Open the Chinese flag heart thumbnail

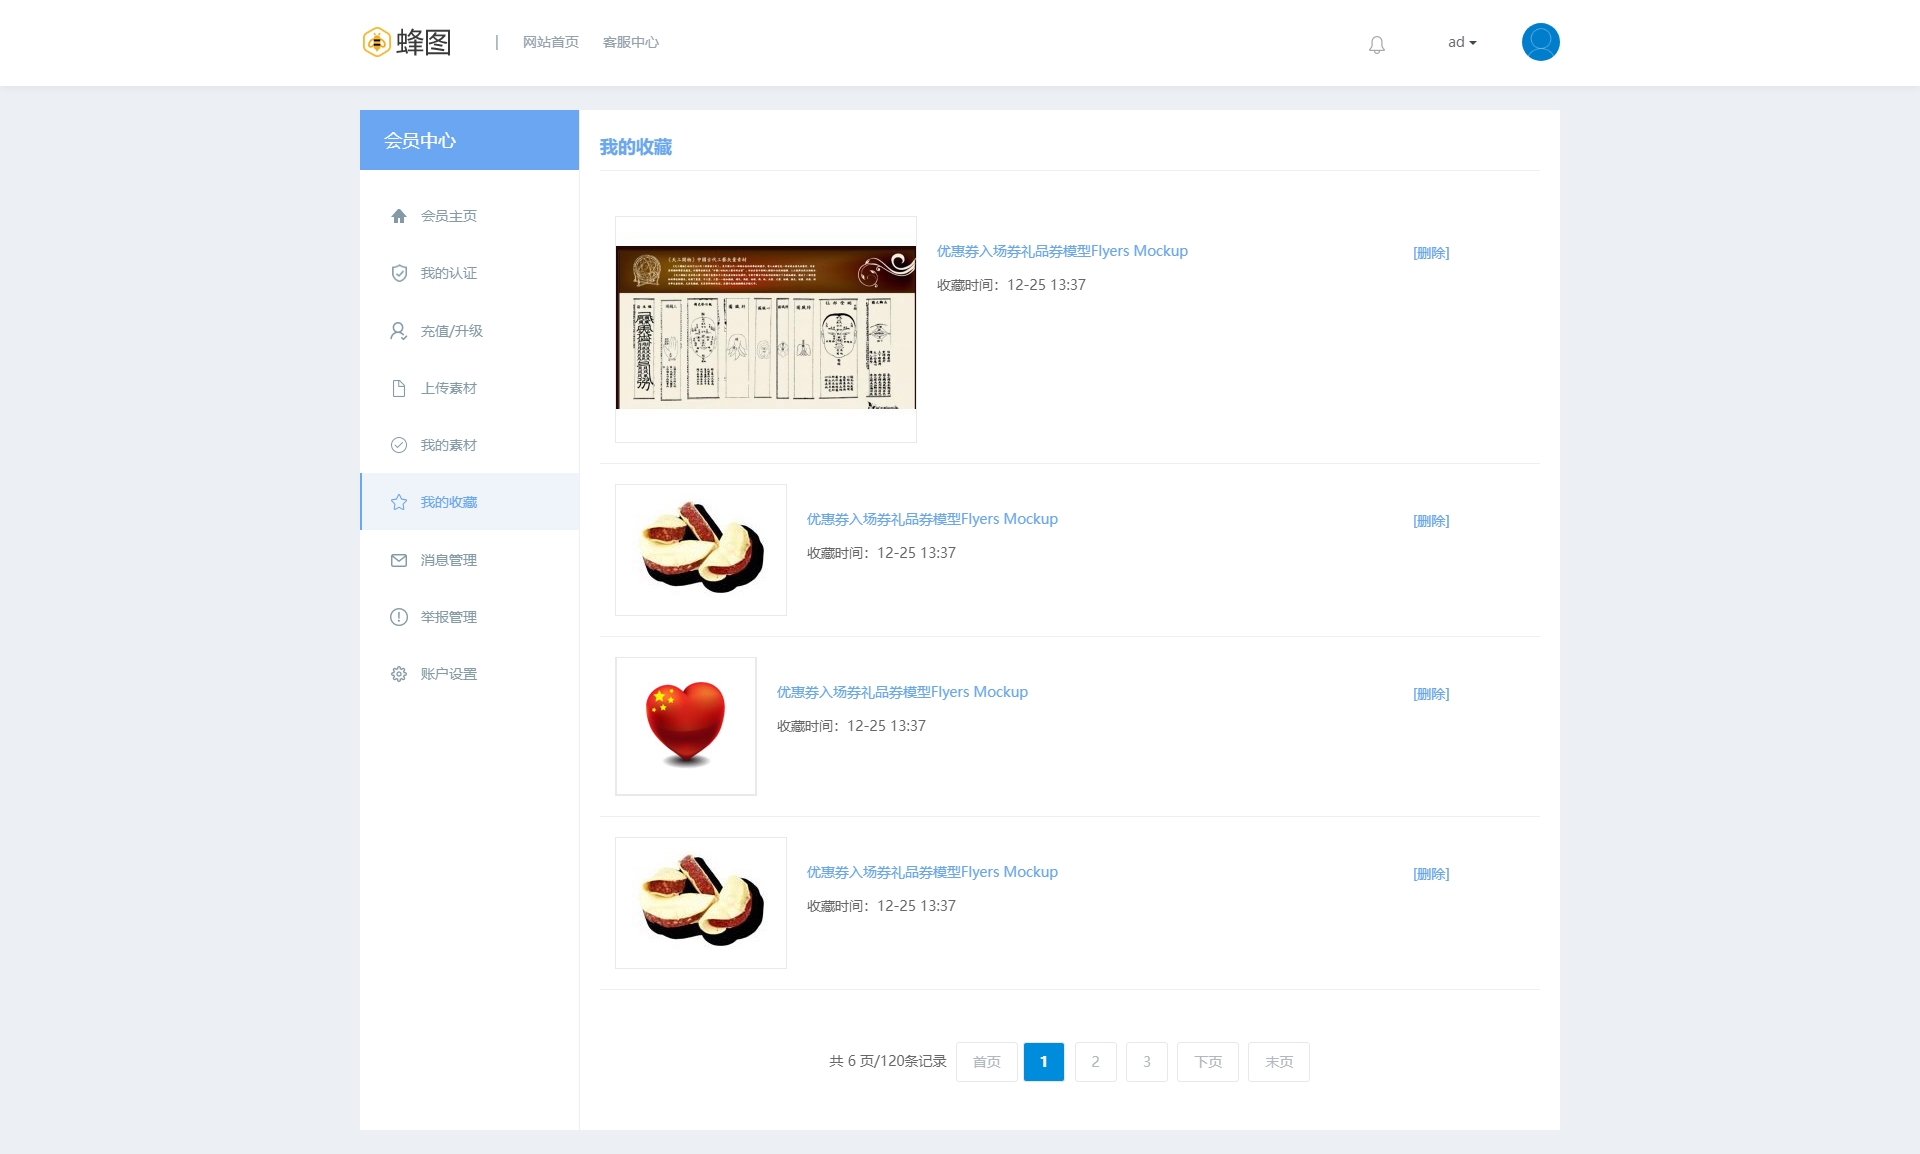686,726
